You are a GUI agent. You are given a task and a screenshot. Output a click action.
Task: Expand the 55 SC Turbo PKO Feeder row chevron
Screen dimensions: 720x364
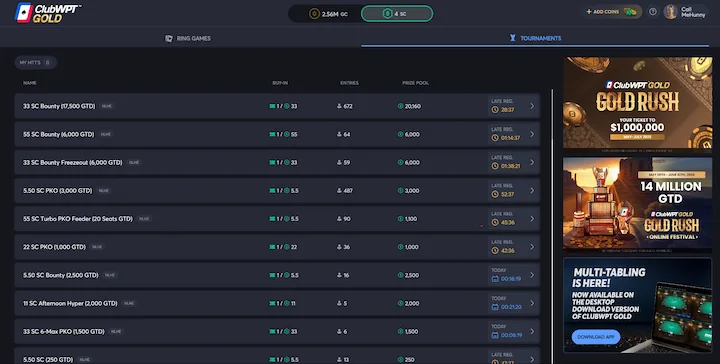[x=532, y=219]
